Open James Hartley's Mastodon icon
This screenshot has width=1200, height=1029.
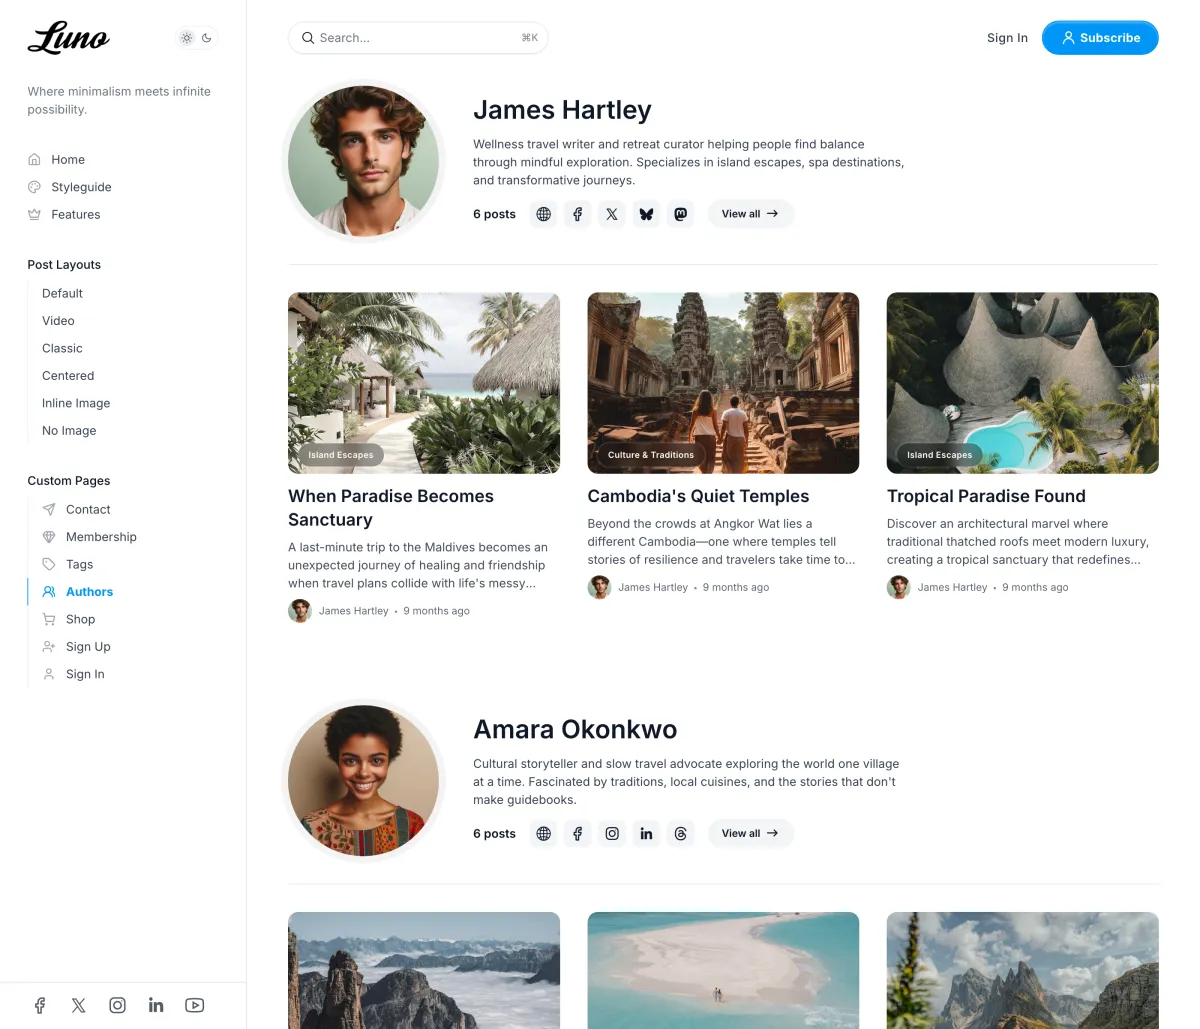coord(681,214)
